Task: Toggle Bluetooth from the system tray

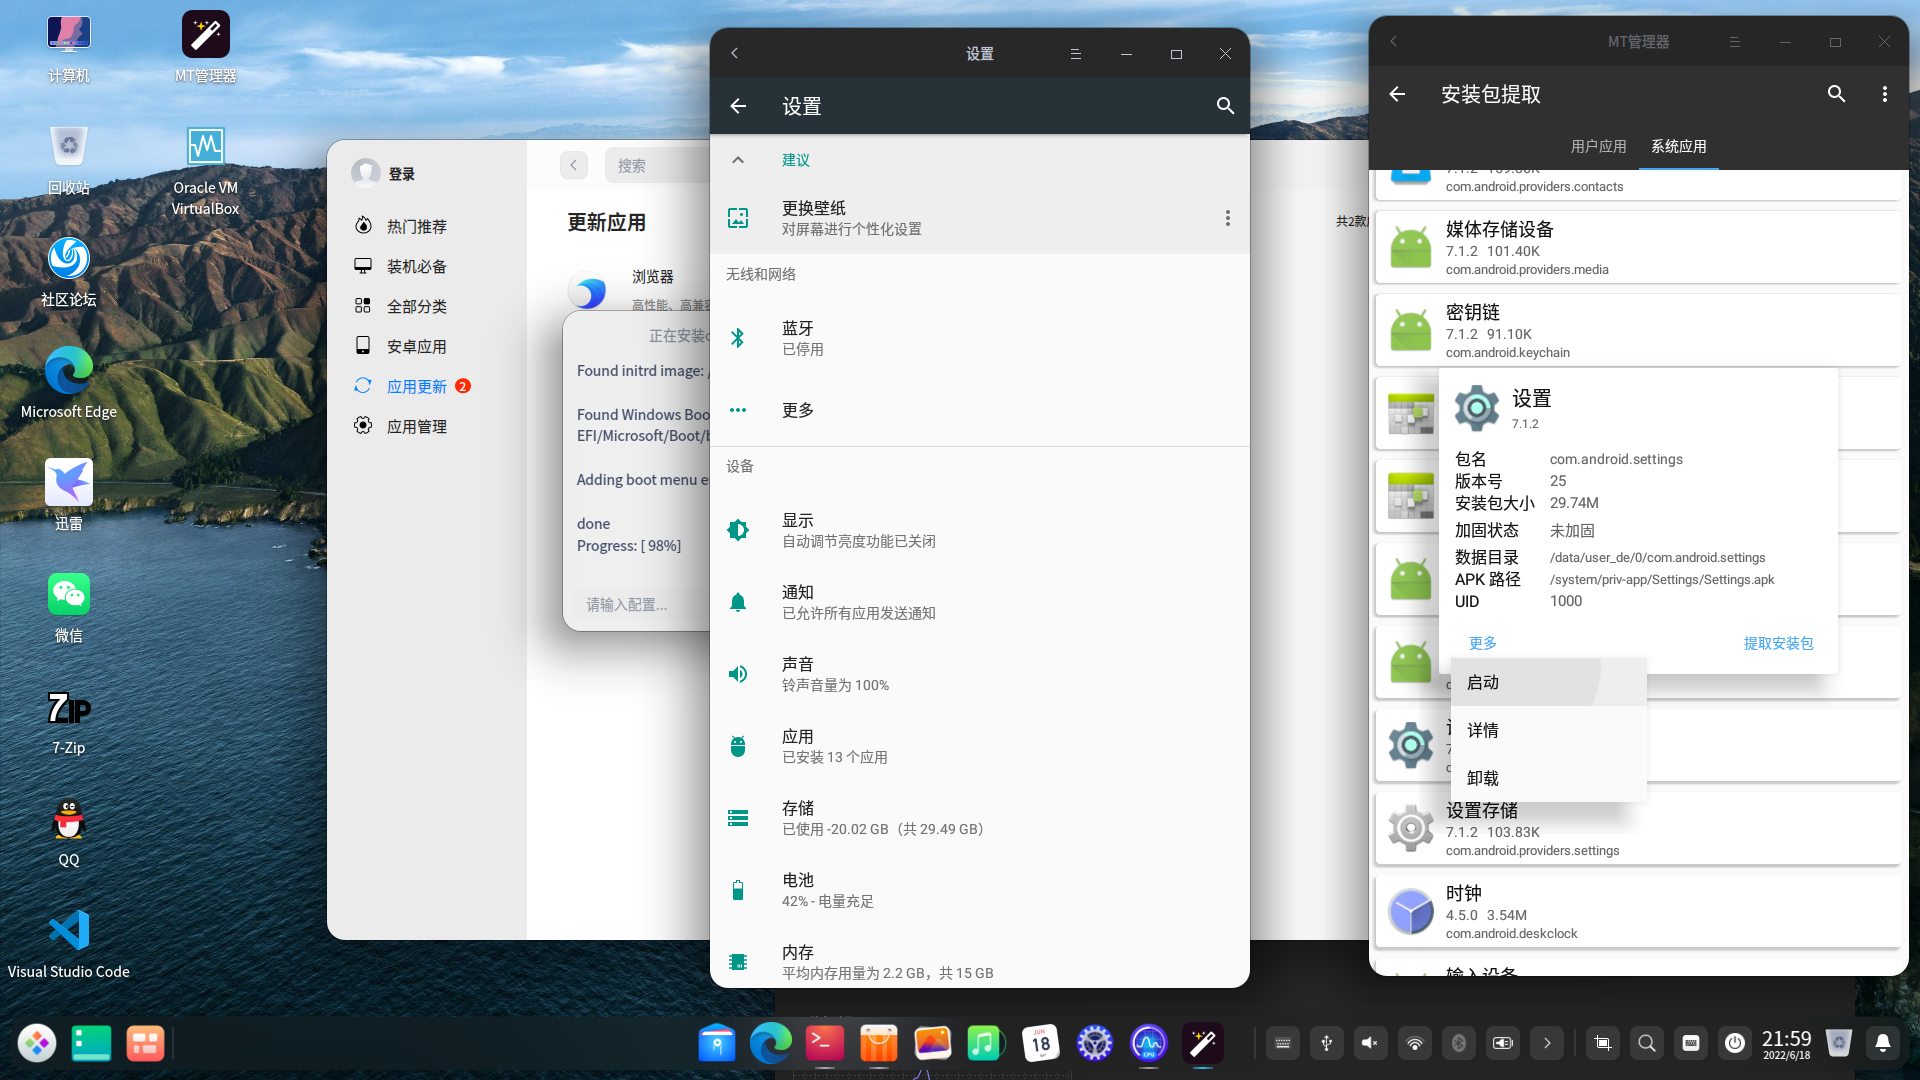Action: click(x=1458, y=1043)
